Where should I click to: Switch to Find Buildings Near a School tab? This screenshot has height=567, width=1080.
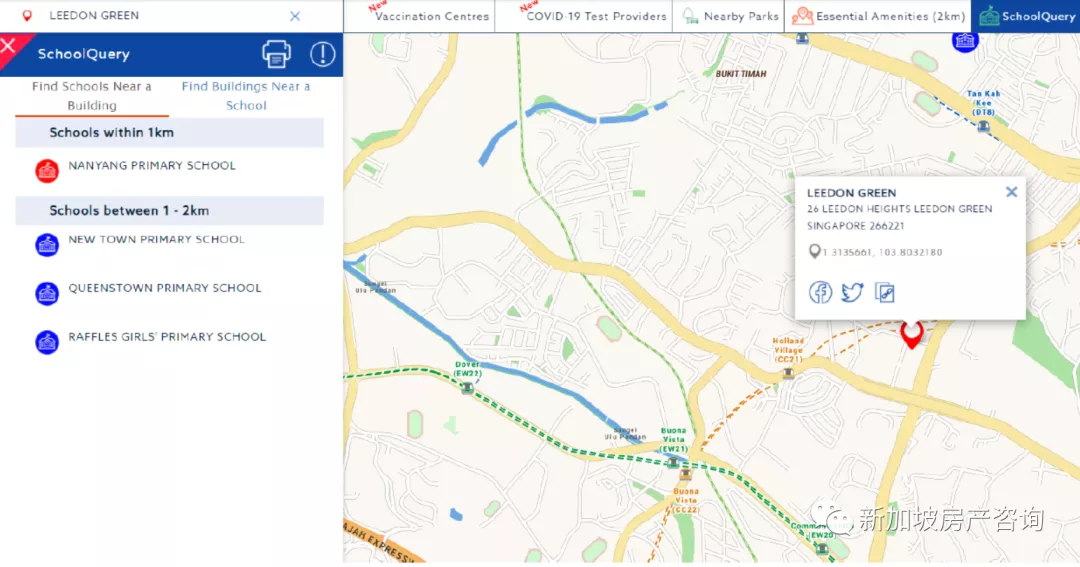pyautogui.click(x=246, y=96)
